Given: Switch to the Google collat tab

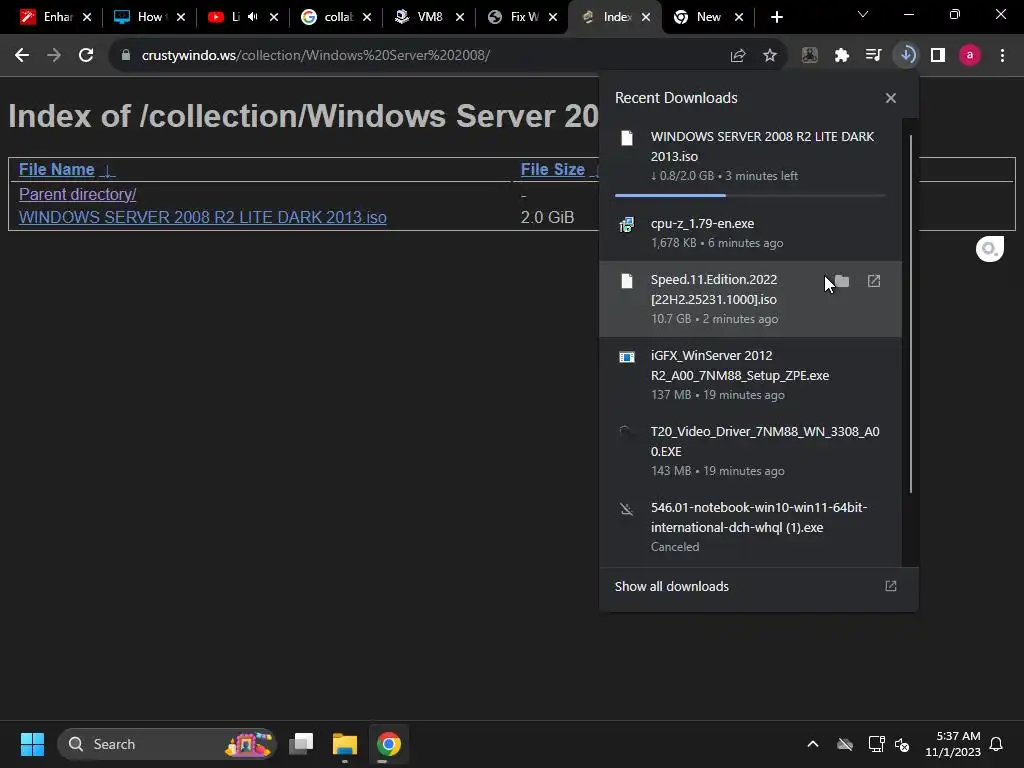Looking at the screenshot, I should pyautogui.click(x=336, y=17).
